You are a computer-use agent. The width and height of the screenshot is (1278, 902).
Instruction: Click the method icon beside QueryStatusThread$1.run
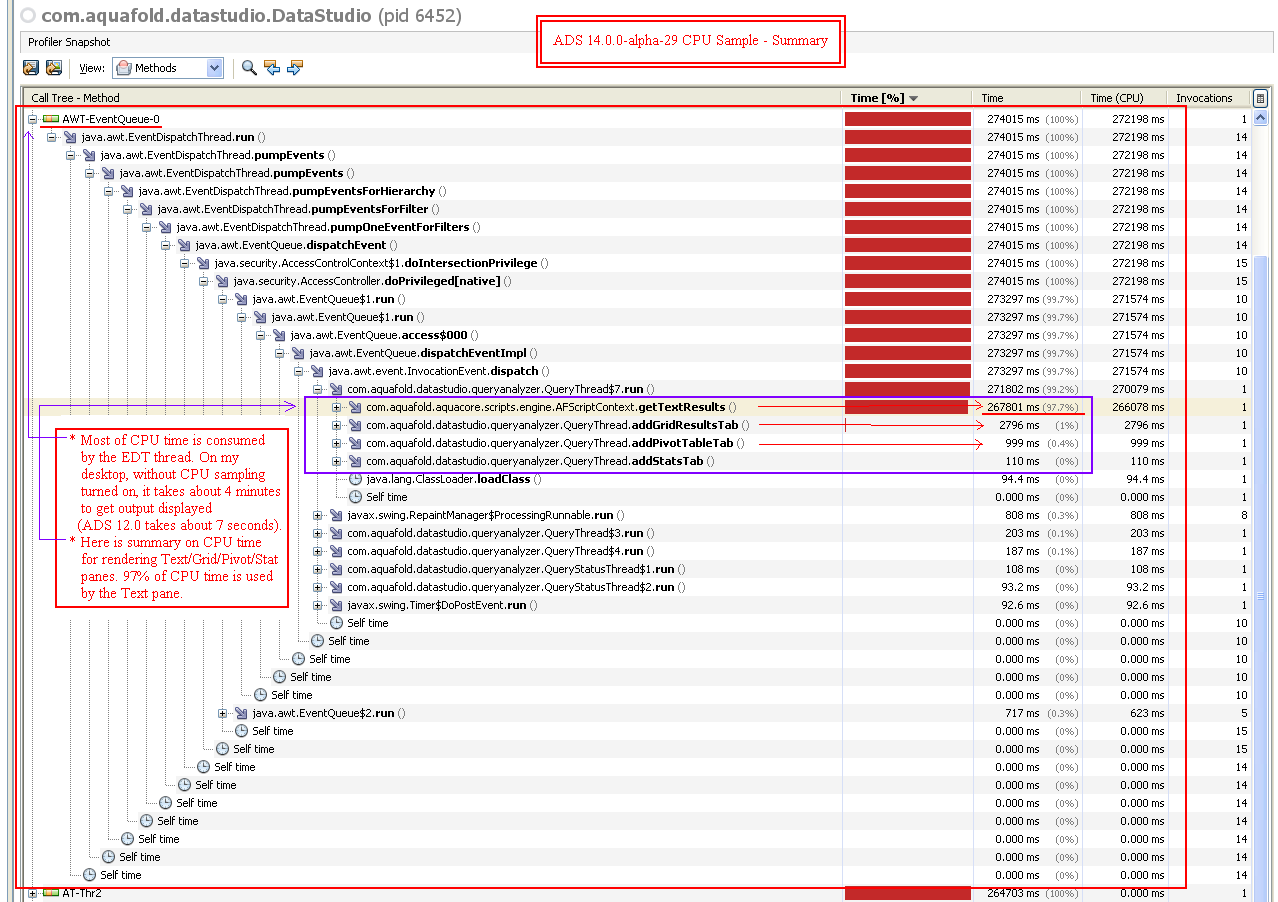tap(337, 569)
